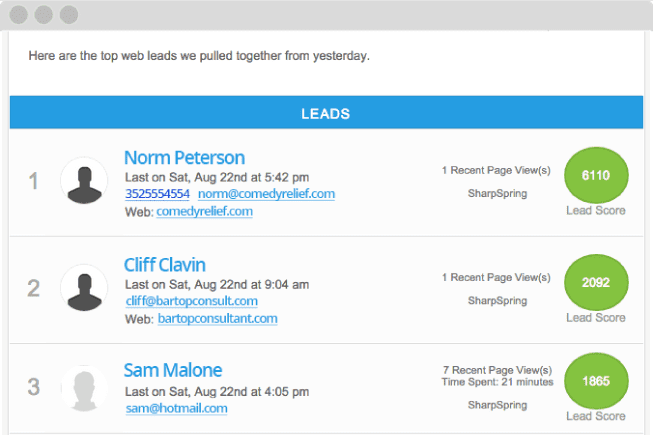653x435 pixels.
Task: Click Norm Peterson's avatar icon
Action: (x=84, y=181)
